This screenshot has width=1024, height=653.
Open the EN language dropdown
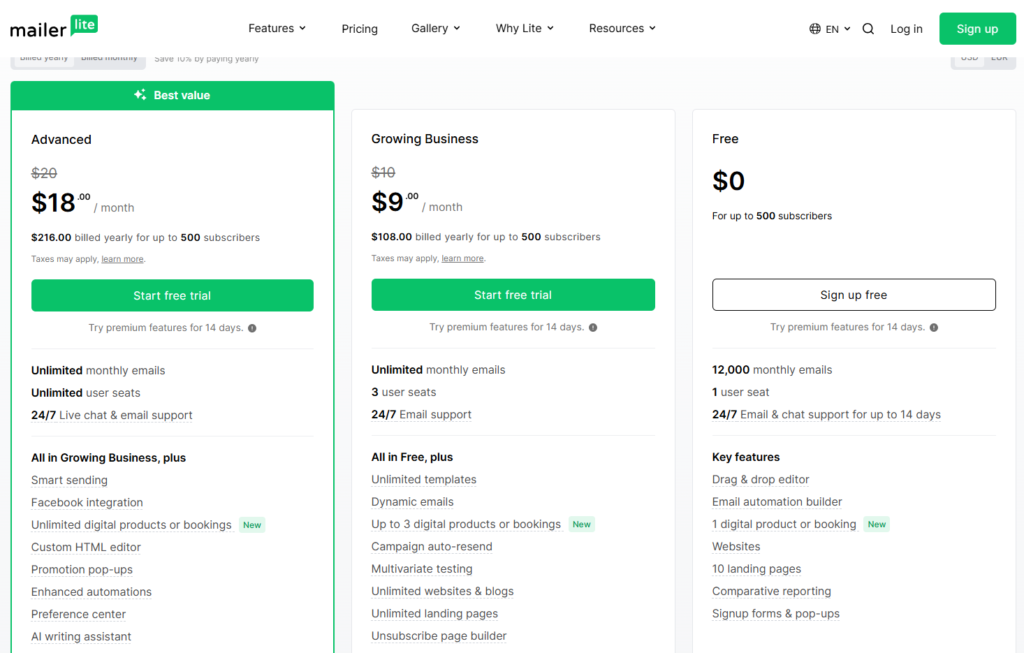pyautogui.click(x=838, y=29)
